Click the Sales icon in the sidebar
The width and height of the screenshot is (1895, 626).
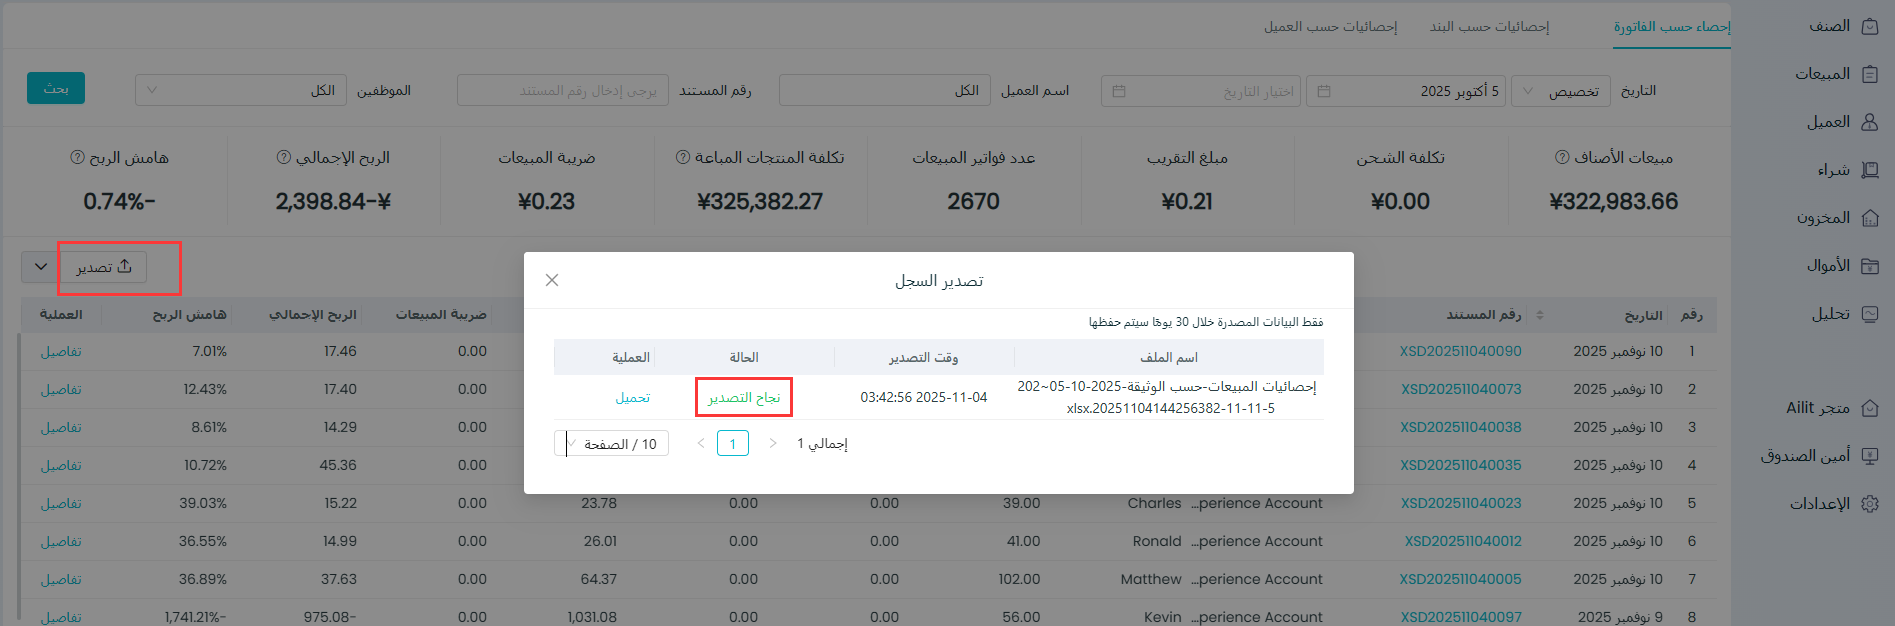tap(1869, 74)
